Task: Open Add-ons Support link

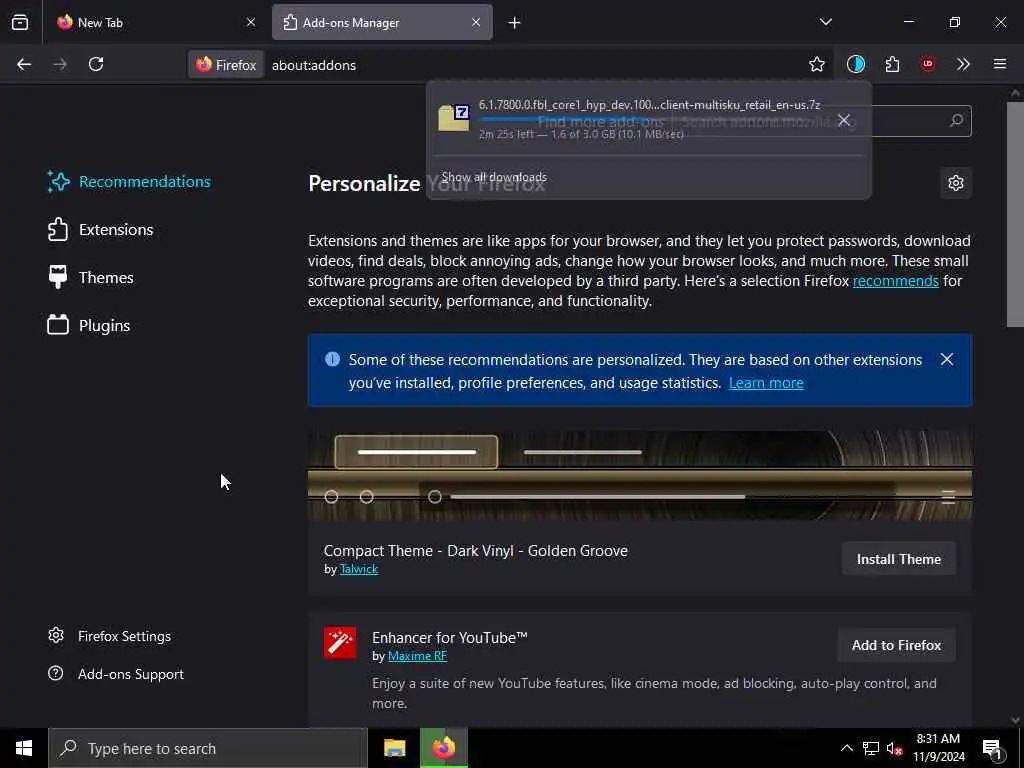Action: pyautogui.click(x=116, y=674)
